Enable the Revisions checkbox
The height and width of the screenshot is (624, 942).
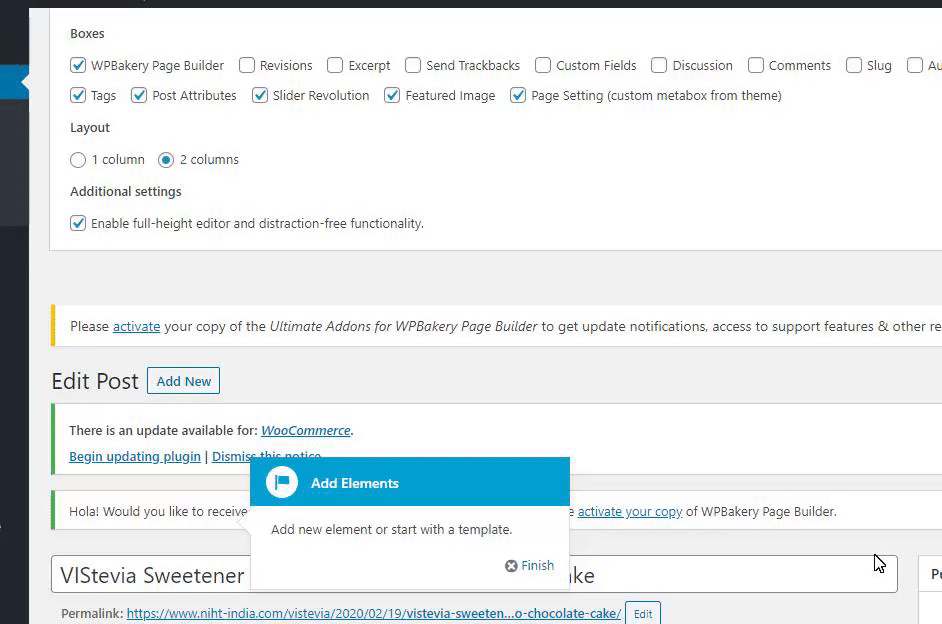(247, 65)
